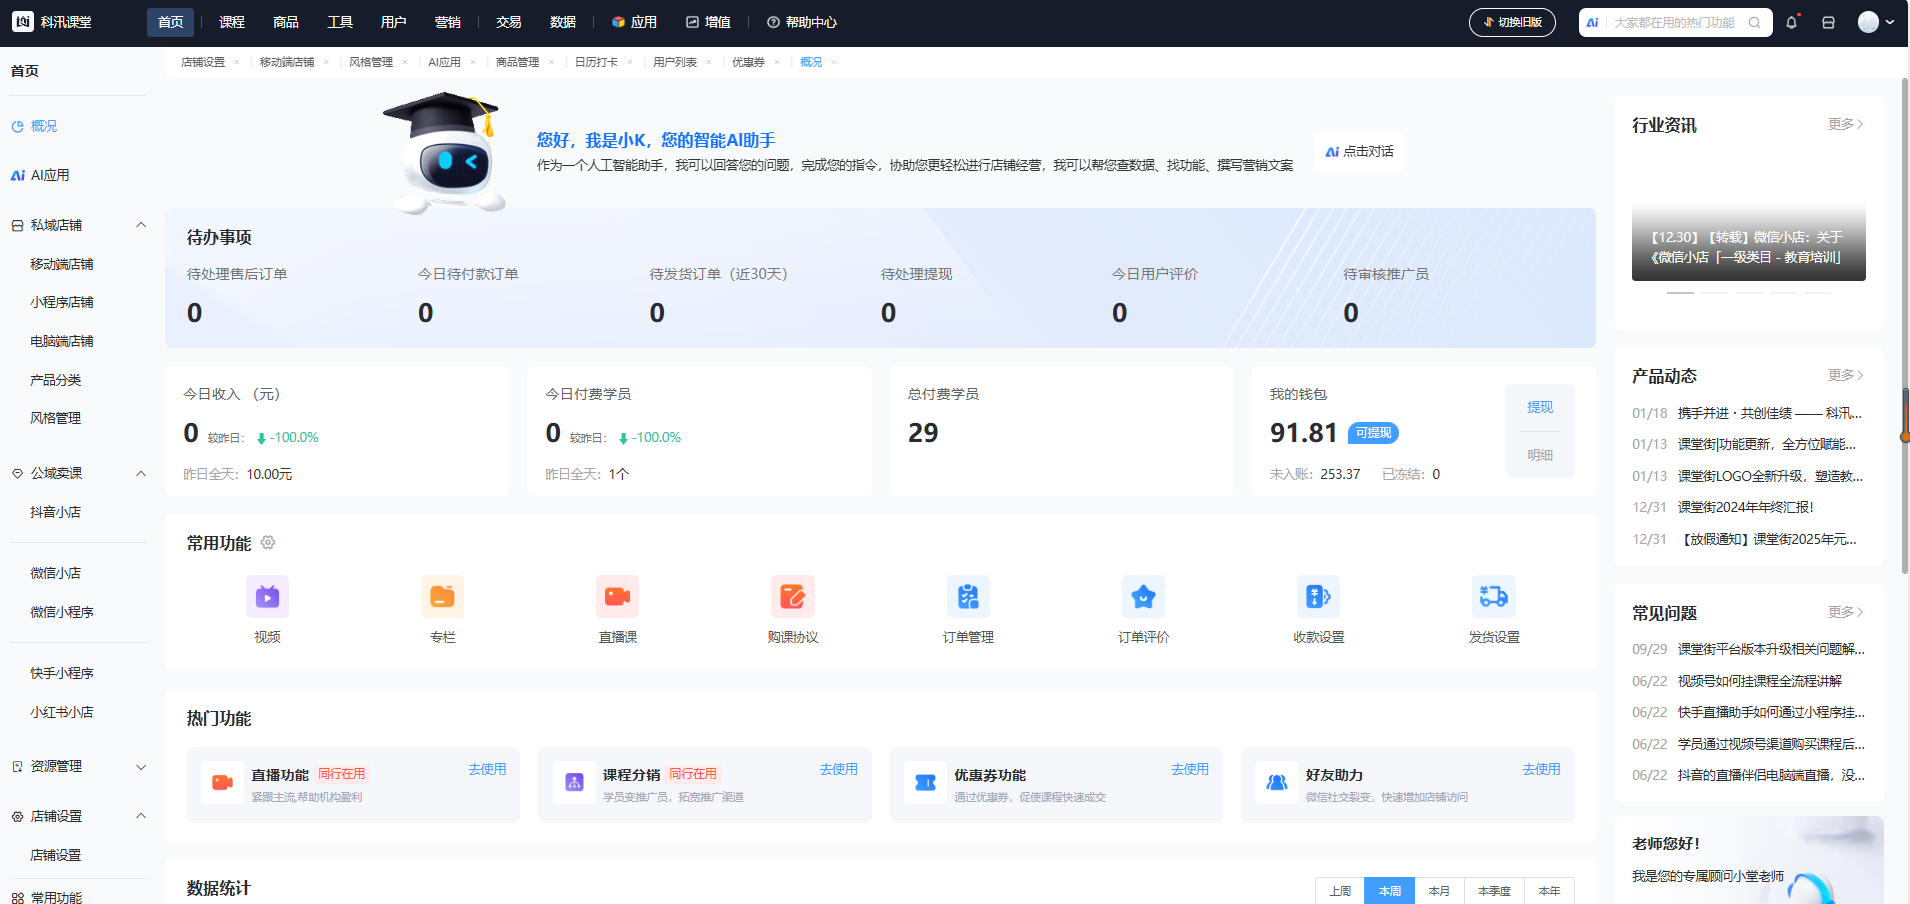The image size is (1910, 904).
Task: Open the 发货设置 function icon
Action: click(x=1494, y=597)
